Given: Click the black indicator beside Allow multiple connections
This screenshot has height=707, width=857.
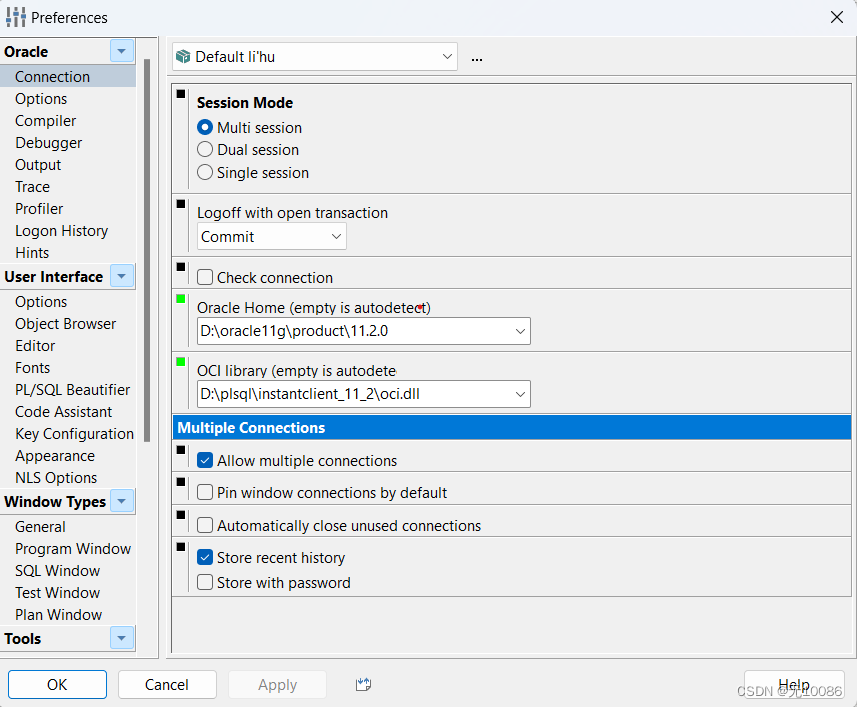Looking at the screenshot, I should pyautogui.click(x=181, y=450).
